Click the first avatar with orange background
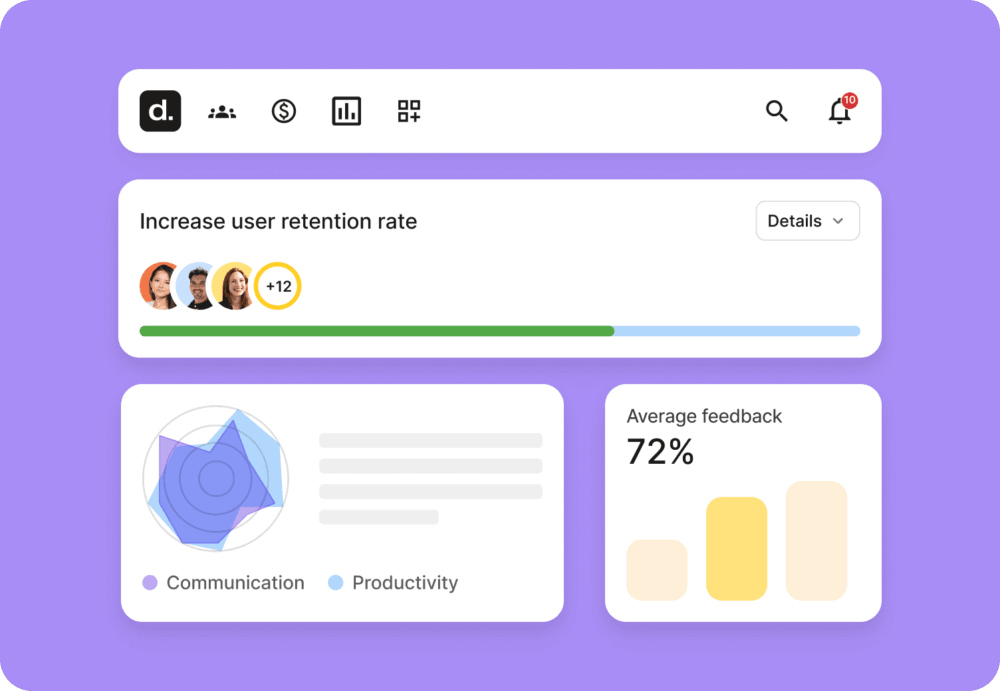This screenshot has height=691, width=1000. pos(160,287)
